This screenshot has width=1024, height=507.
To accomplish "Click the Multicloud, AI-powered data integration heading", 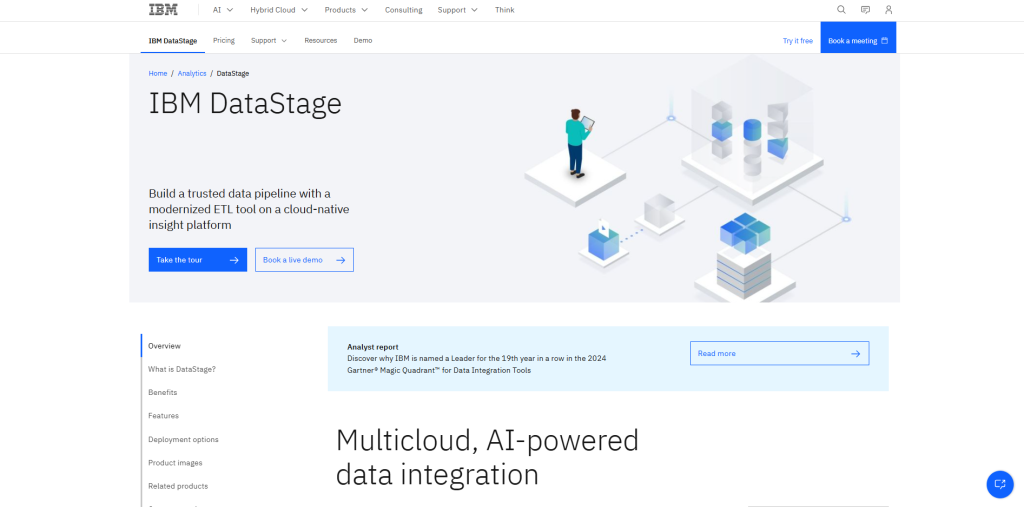I will pos(487,457).
